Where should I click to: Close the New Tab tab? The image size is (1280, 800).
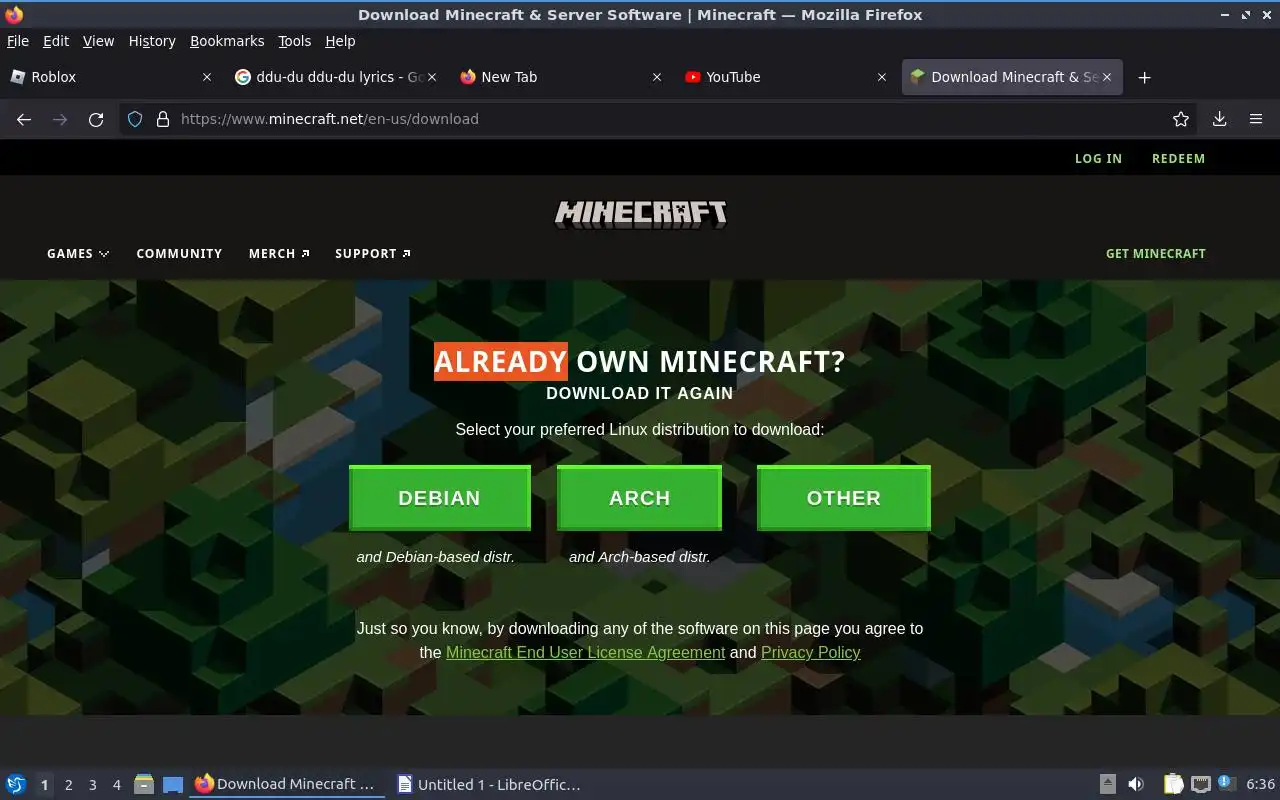tap(657, 77)
